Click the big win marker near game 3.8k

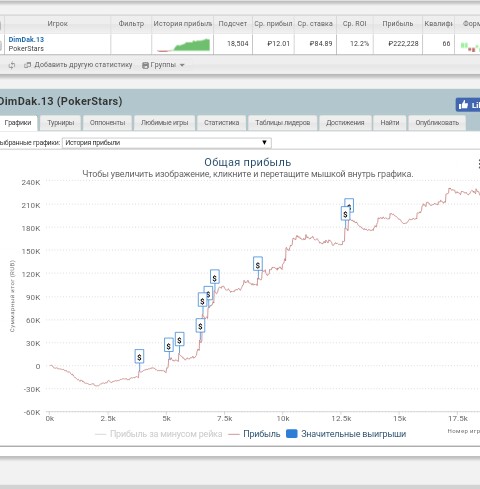[139, 357]
